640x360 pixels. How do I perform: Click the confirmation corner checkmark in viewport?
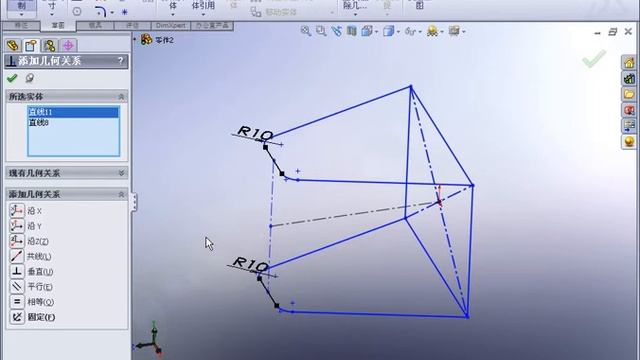(x=594, y=59)
